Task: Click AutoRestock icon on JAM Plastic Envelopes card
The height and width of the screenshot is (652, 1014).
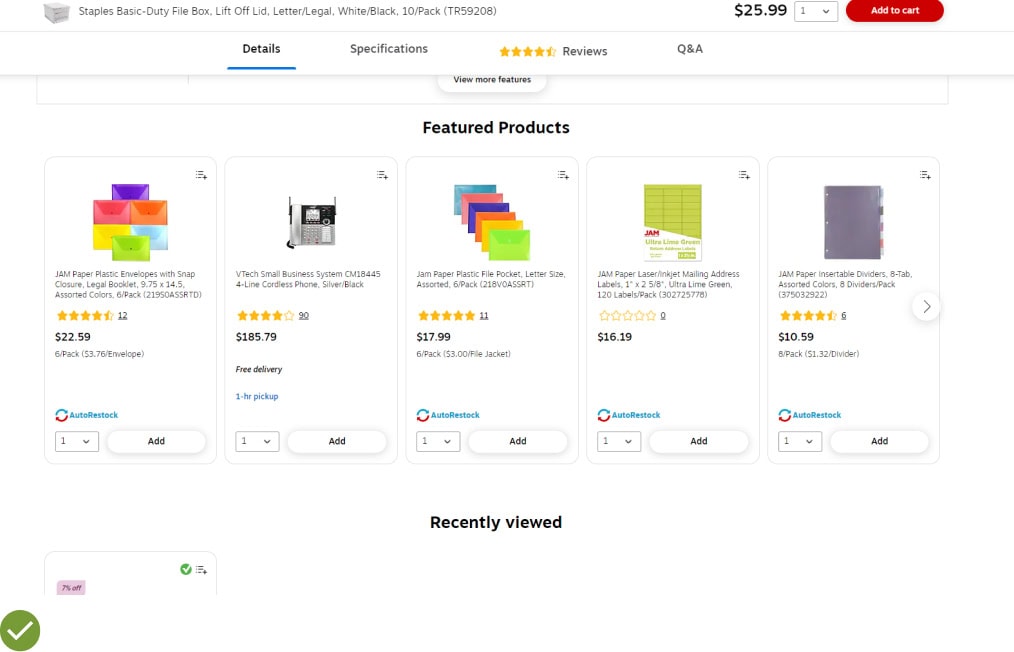Action: click(62, 415)
